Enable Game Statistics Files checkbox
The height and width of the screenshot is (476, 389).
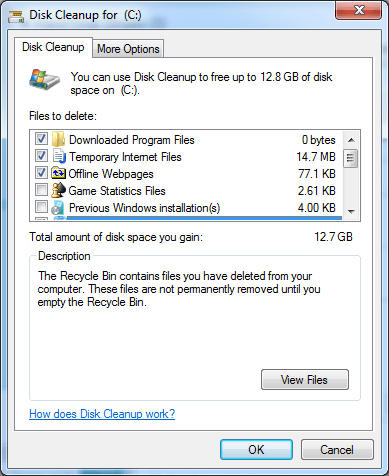click(x=41, y=190)
